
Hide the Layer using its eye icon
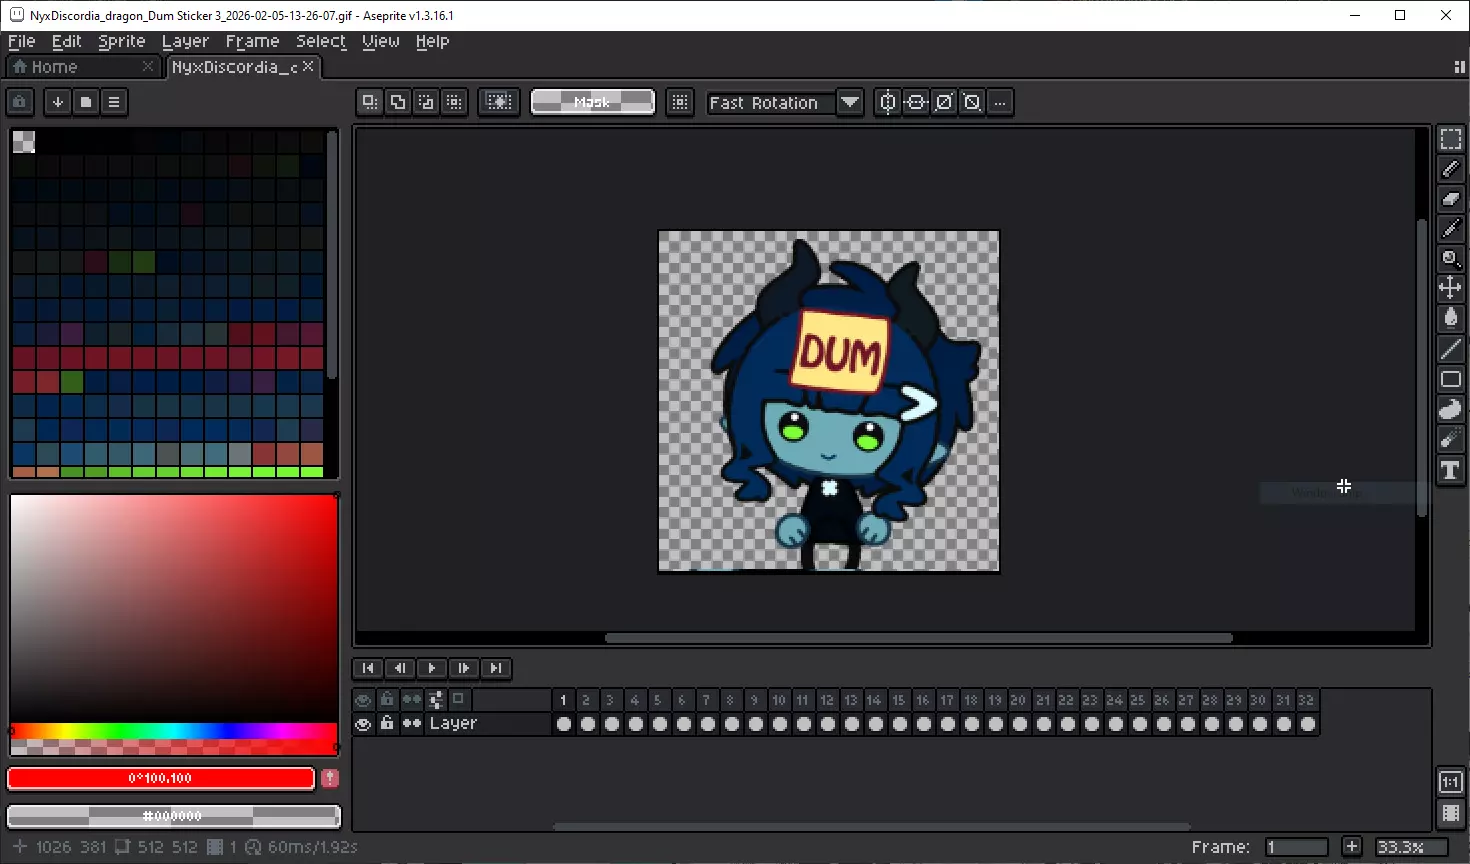(363, 724)
